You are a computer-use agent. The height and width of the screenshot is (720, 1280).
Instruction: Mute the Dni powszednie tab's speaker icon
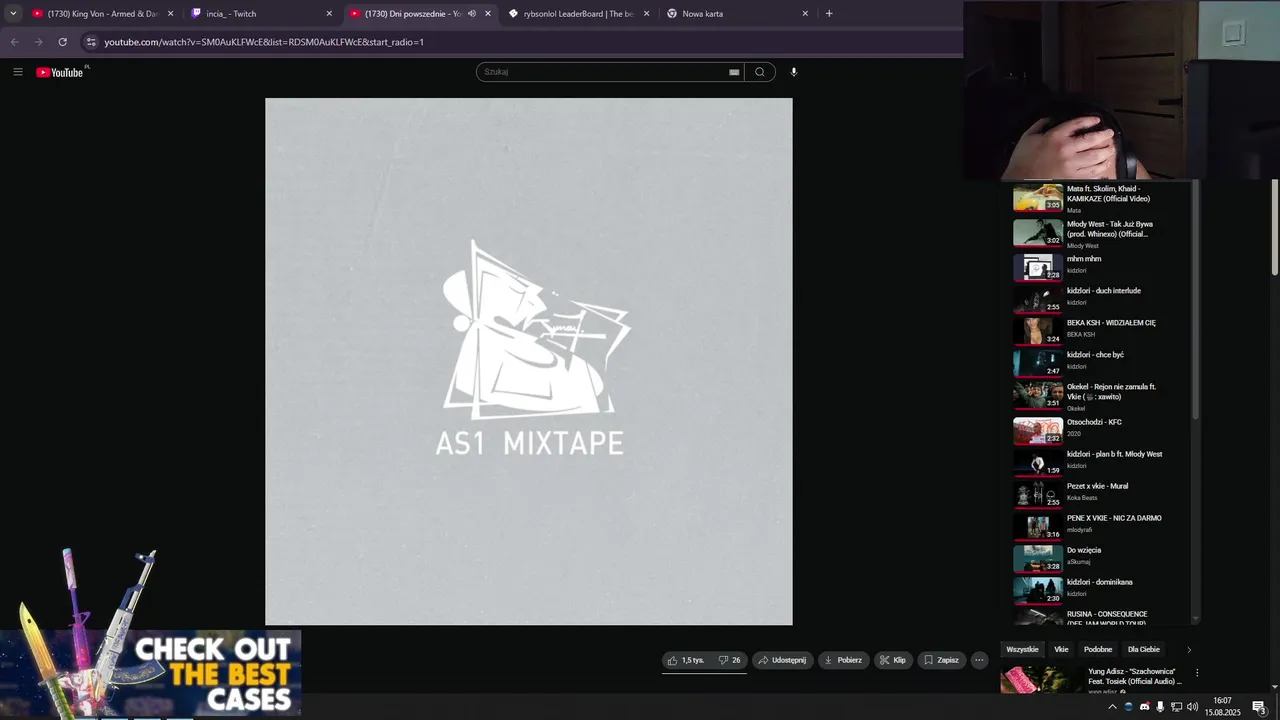point(472,14)
